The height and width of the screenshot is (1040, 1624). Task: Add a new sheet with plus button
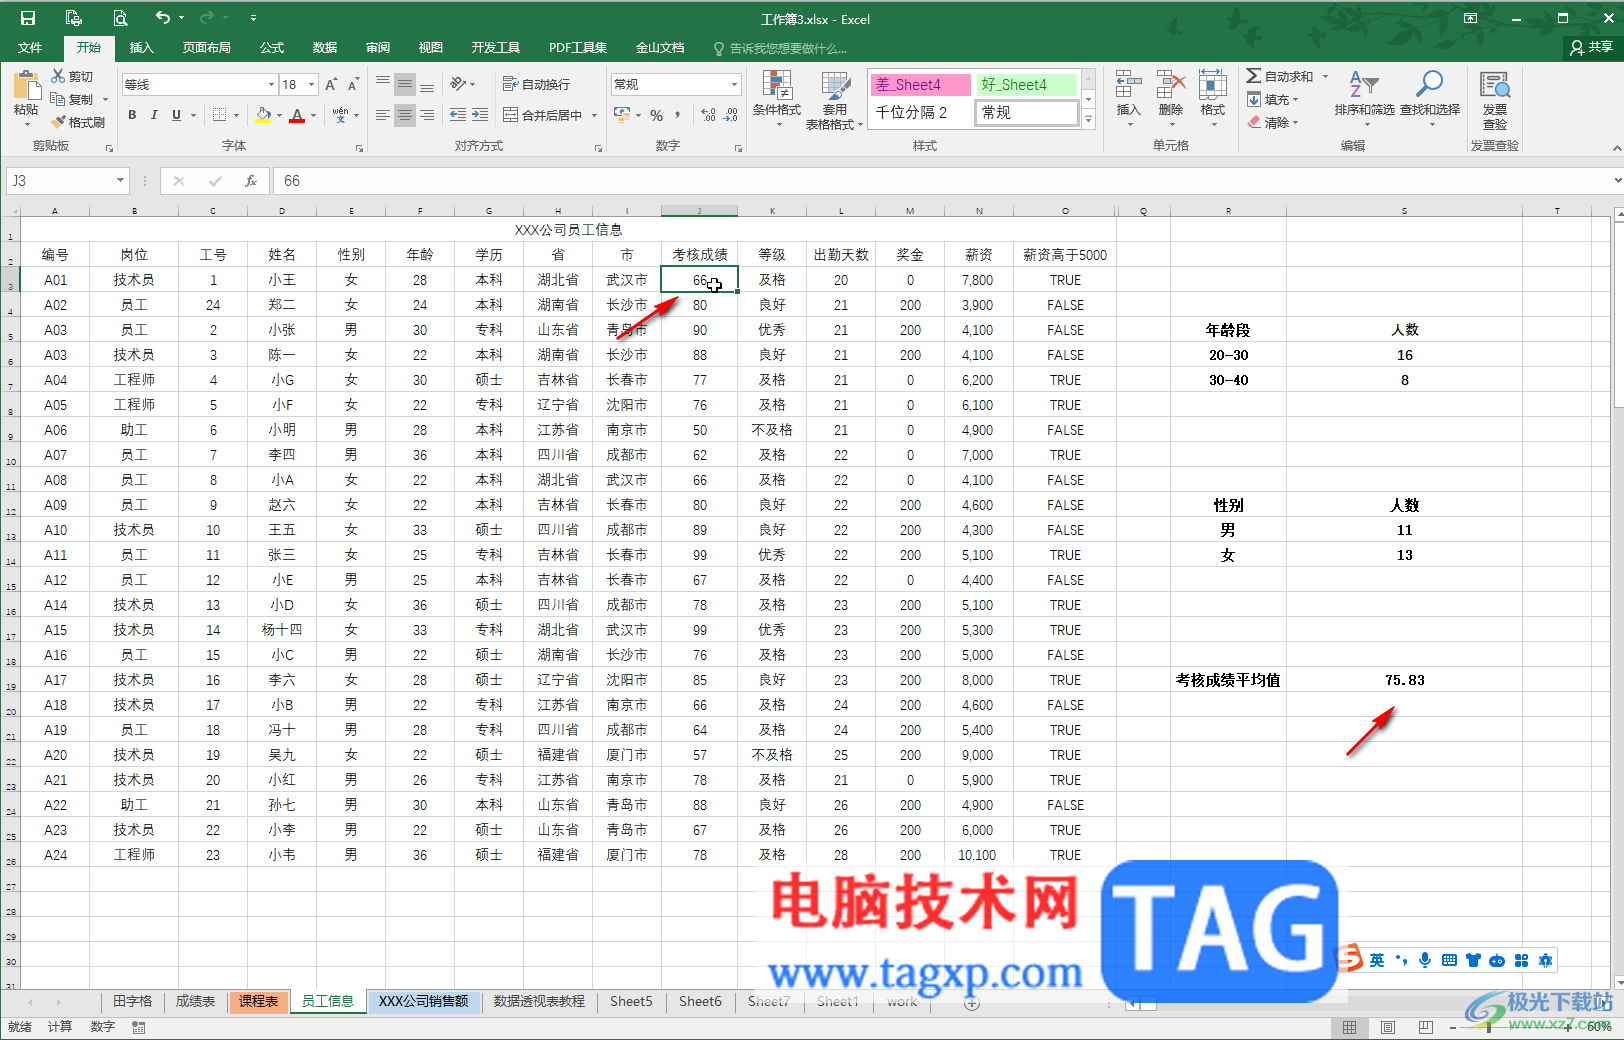point(971,1002)
